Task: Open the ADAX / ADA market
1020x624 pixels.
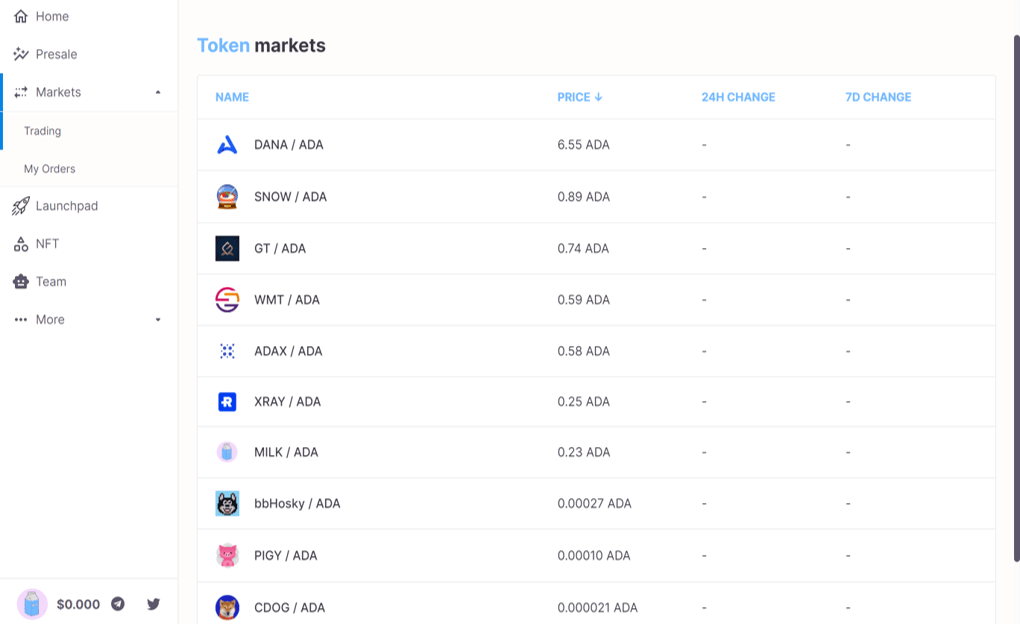Action: coord(288,351)
